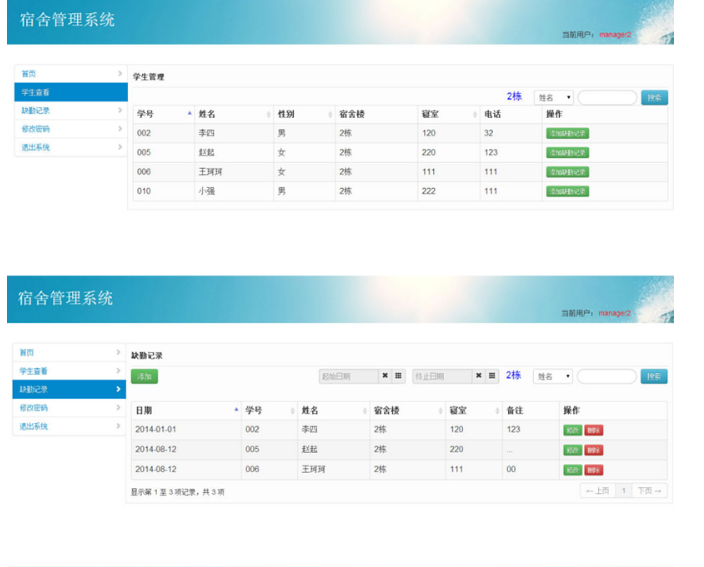Select 学生查看 in the lower sidebar menu
This screenshot has width=704, height=567.
pos(68,371)
